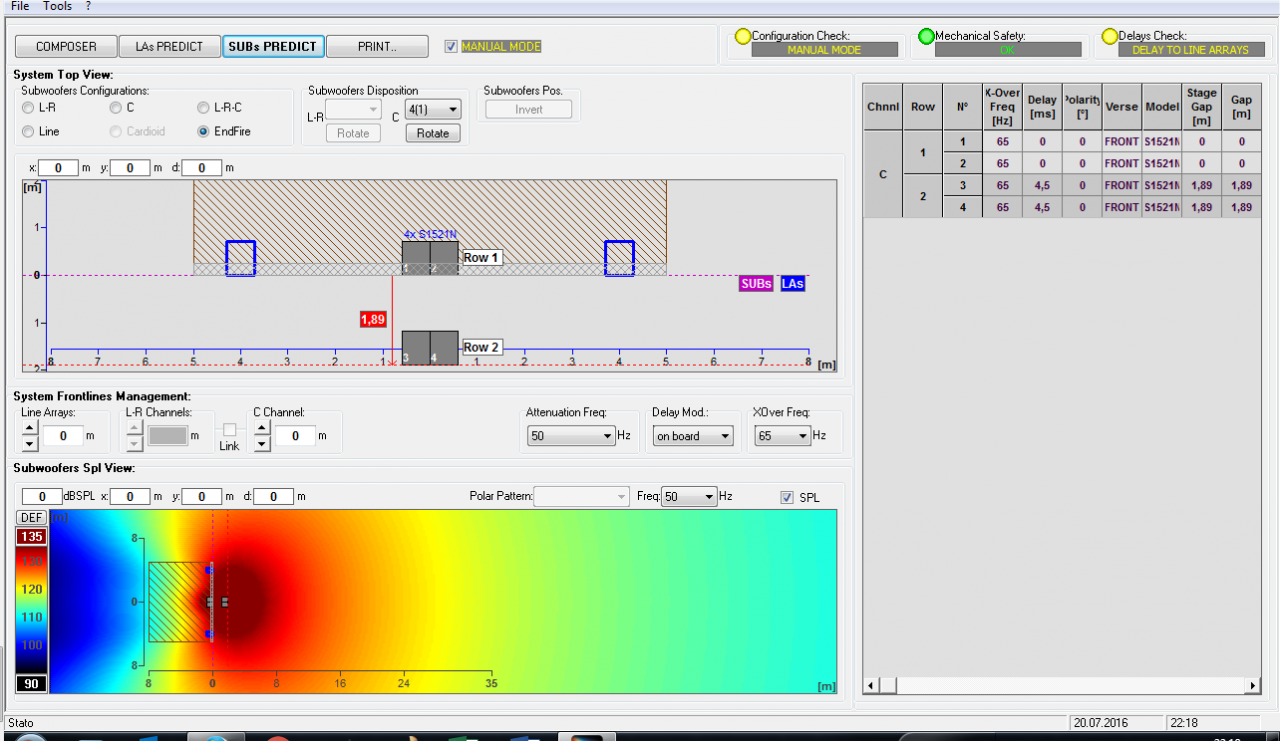Click the x field in System Top View
Viewport: 1280px width, 741px height.
(59, 168)
